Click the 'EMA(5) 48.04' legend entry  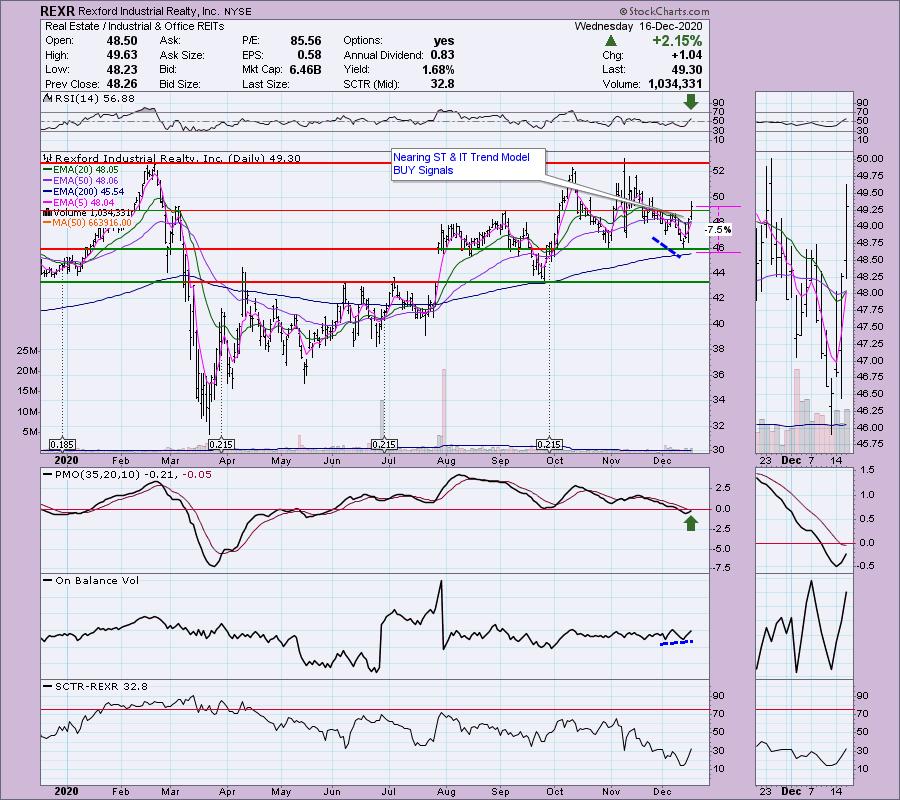point(84,203)
